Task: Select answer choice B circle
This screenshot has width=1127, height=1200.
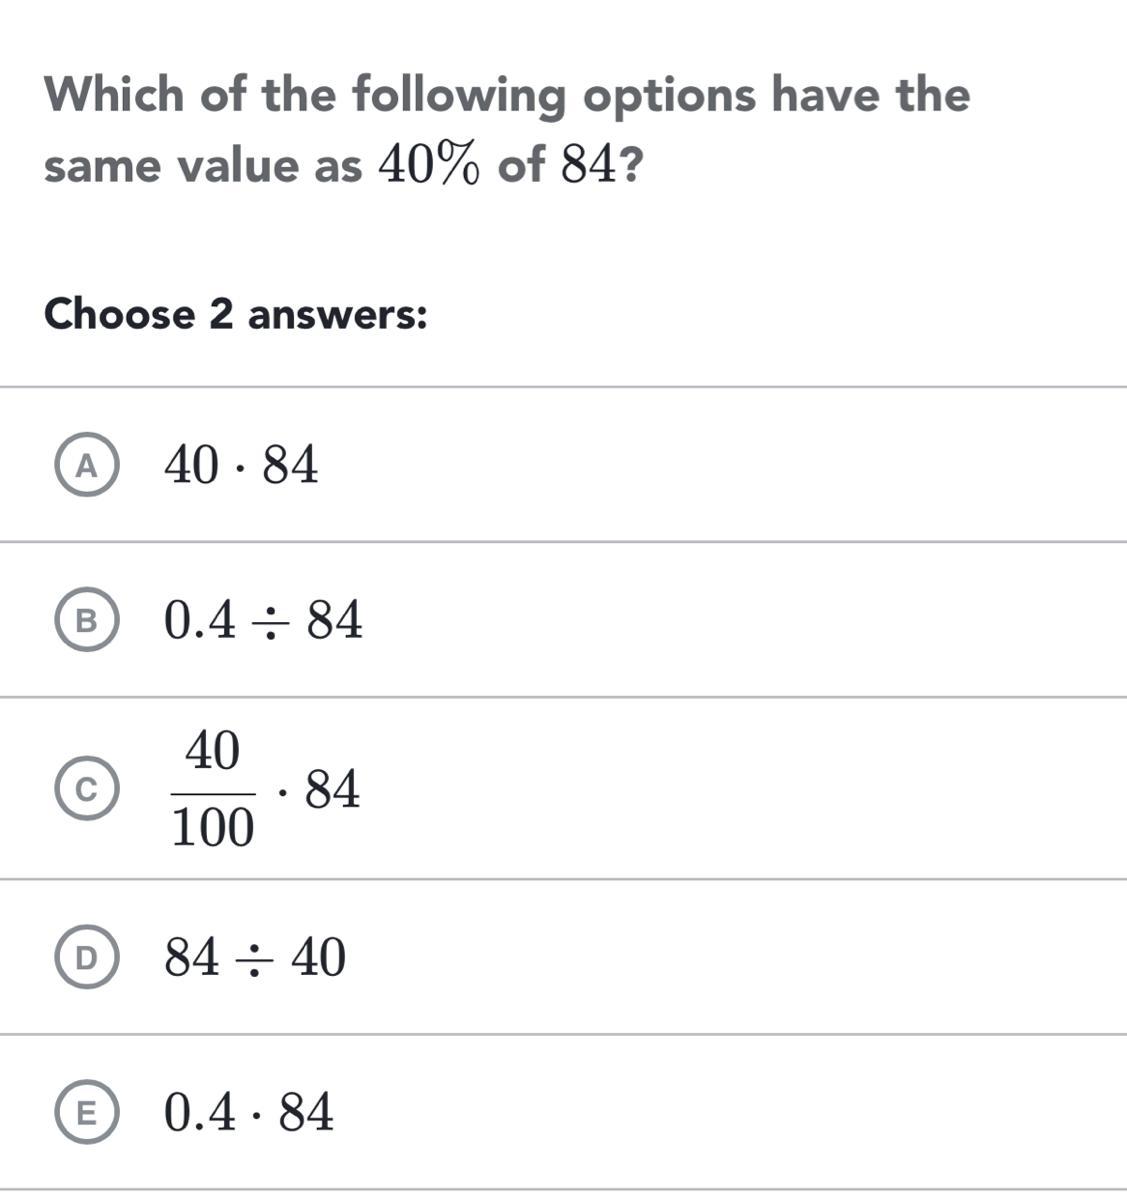Action: click(87, 621)
